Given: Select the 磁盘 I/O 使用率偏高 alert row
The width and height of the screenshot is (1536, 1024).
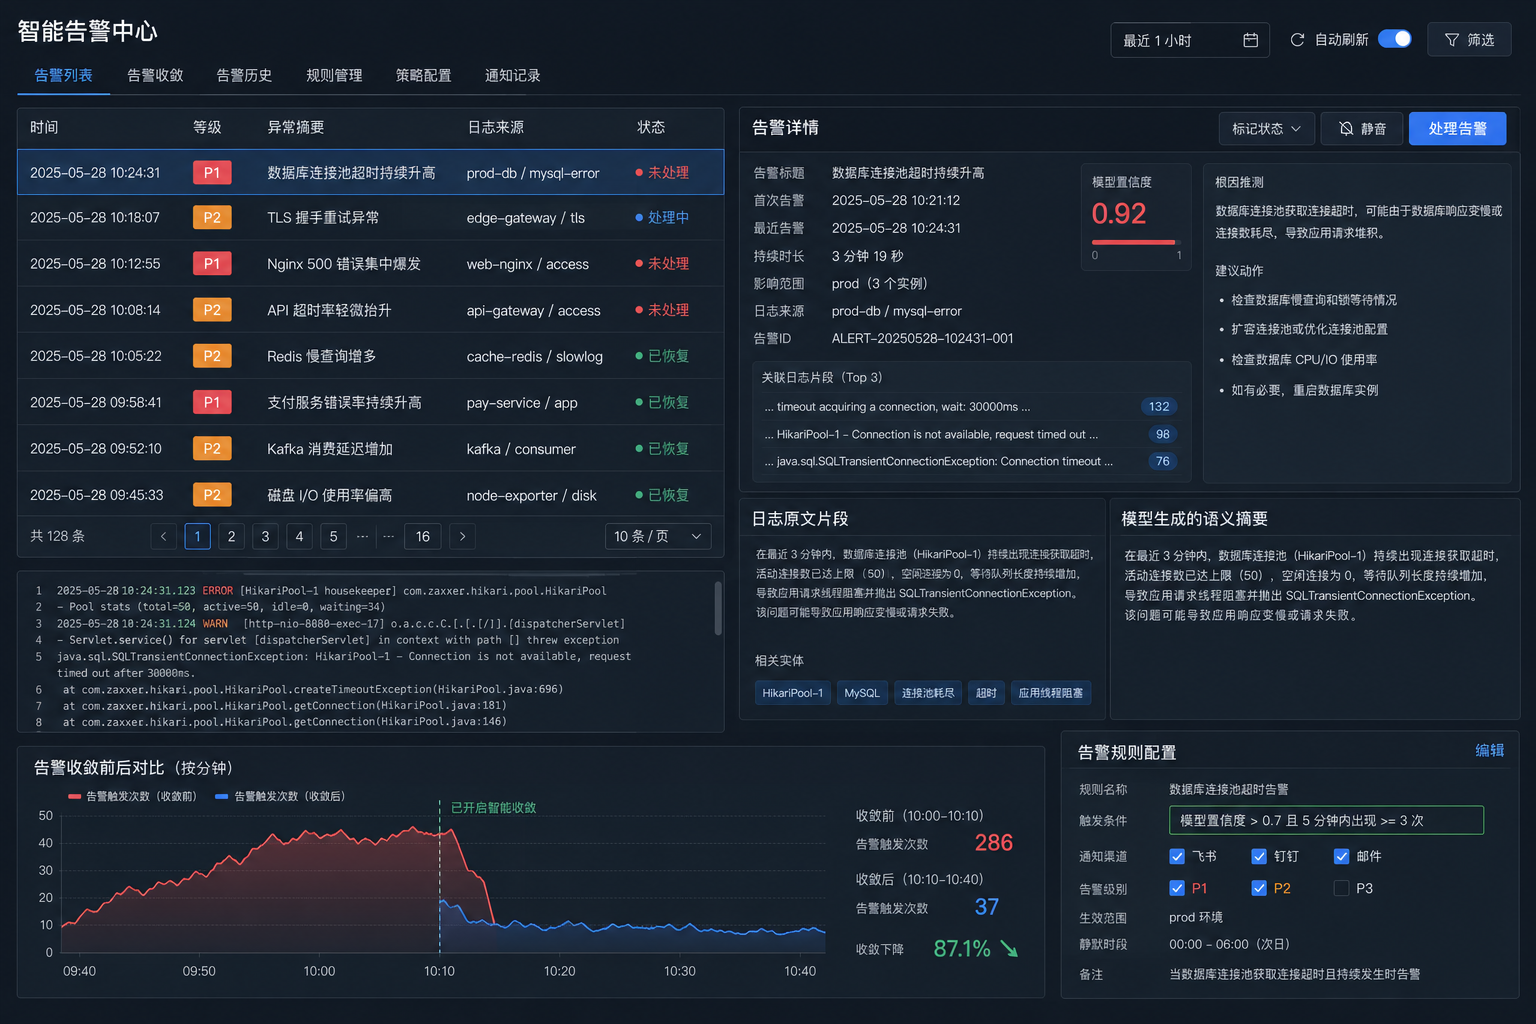Looking at the screenshot, I should click(x=370, y=495).
